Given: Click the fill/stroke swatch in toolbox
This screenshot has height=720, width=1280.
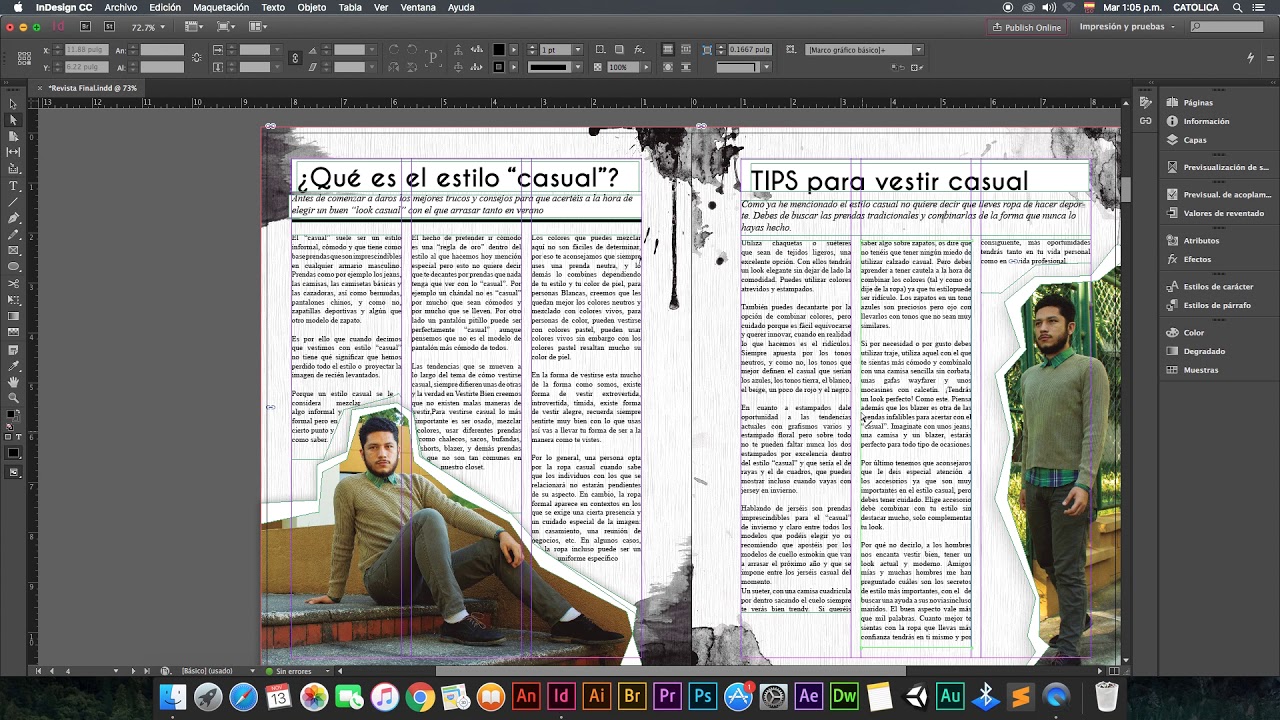Looking at the screenshot, I should (12, 414).
